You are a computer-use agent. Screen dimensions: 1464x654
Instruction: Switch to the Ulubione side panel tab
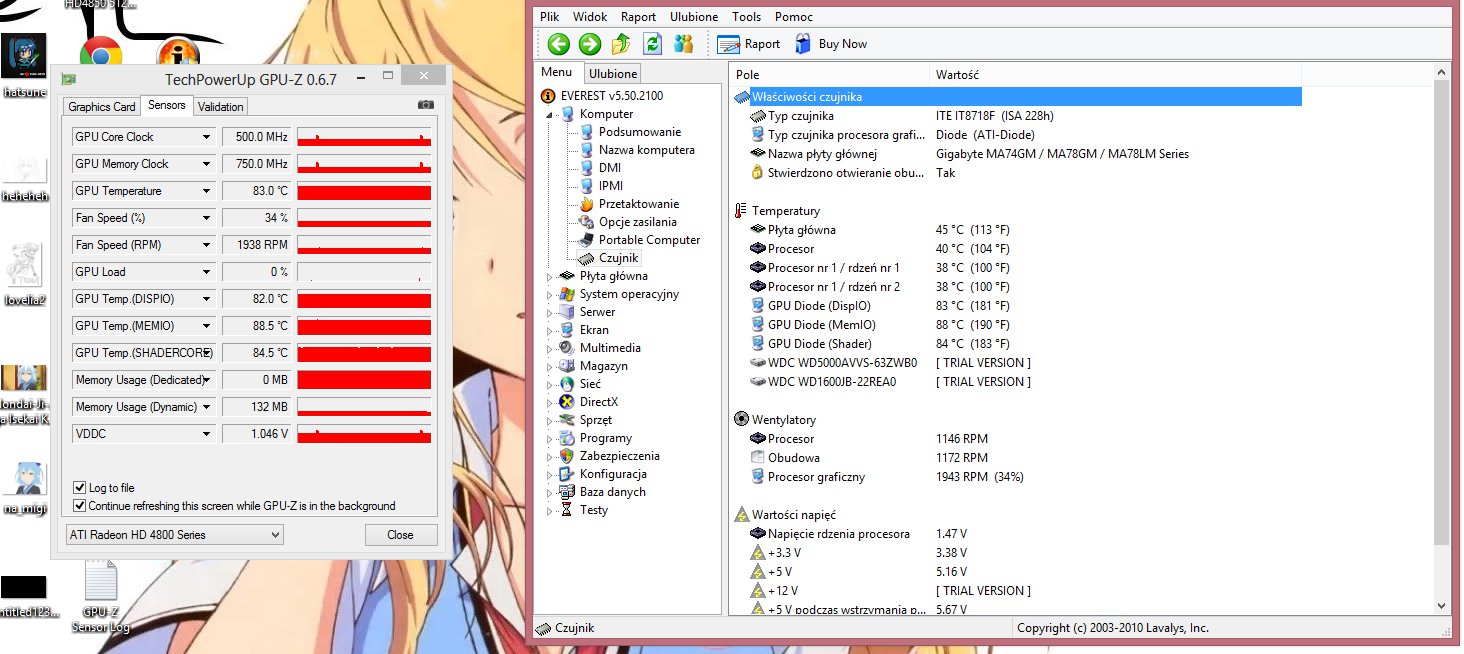click(613, 74)
